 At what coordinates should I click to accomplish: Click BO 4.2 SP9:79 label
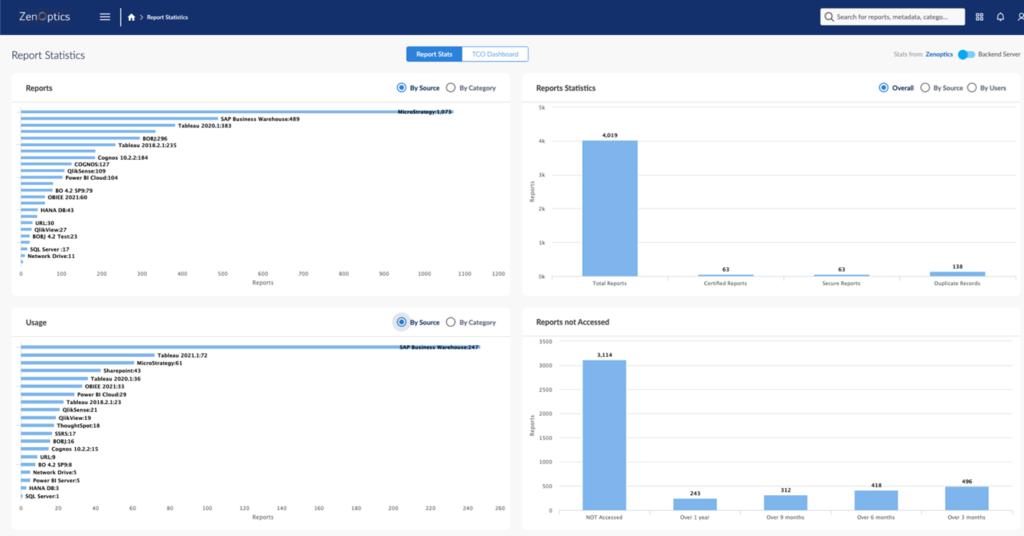tap(74, 191)
